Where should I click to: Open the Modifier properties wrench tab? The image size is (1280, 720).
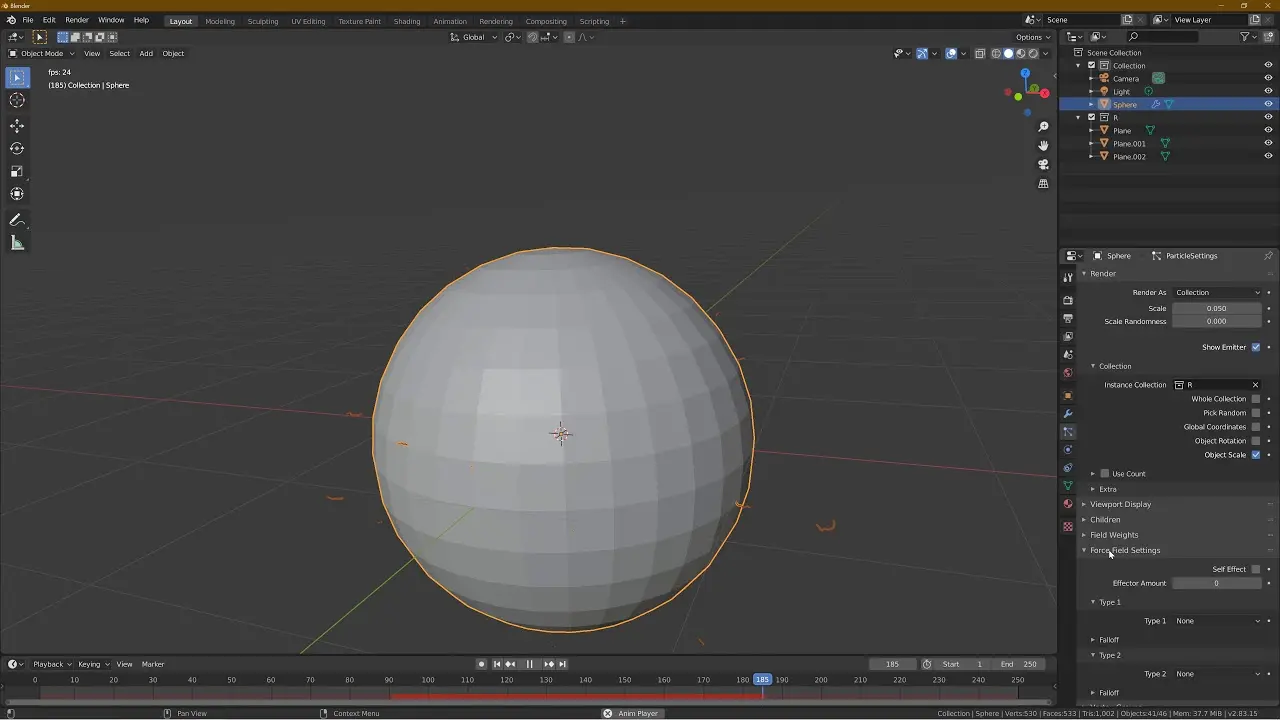tap(1068, 414)
